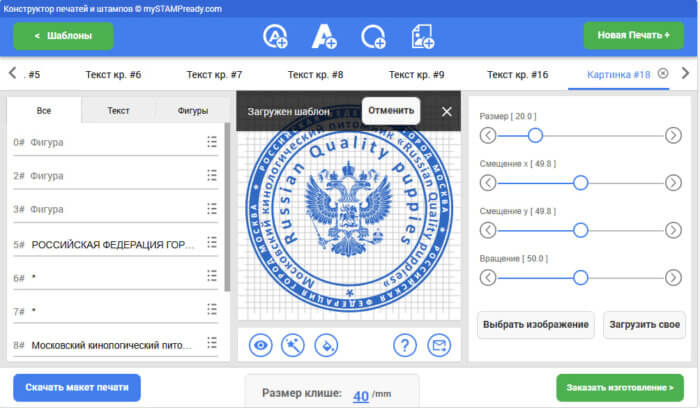Select layer 3# Фигура

[115, 209]
